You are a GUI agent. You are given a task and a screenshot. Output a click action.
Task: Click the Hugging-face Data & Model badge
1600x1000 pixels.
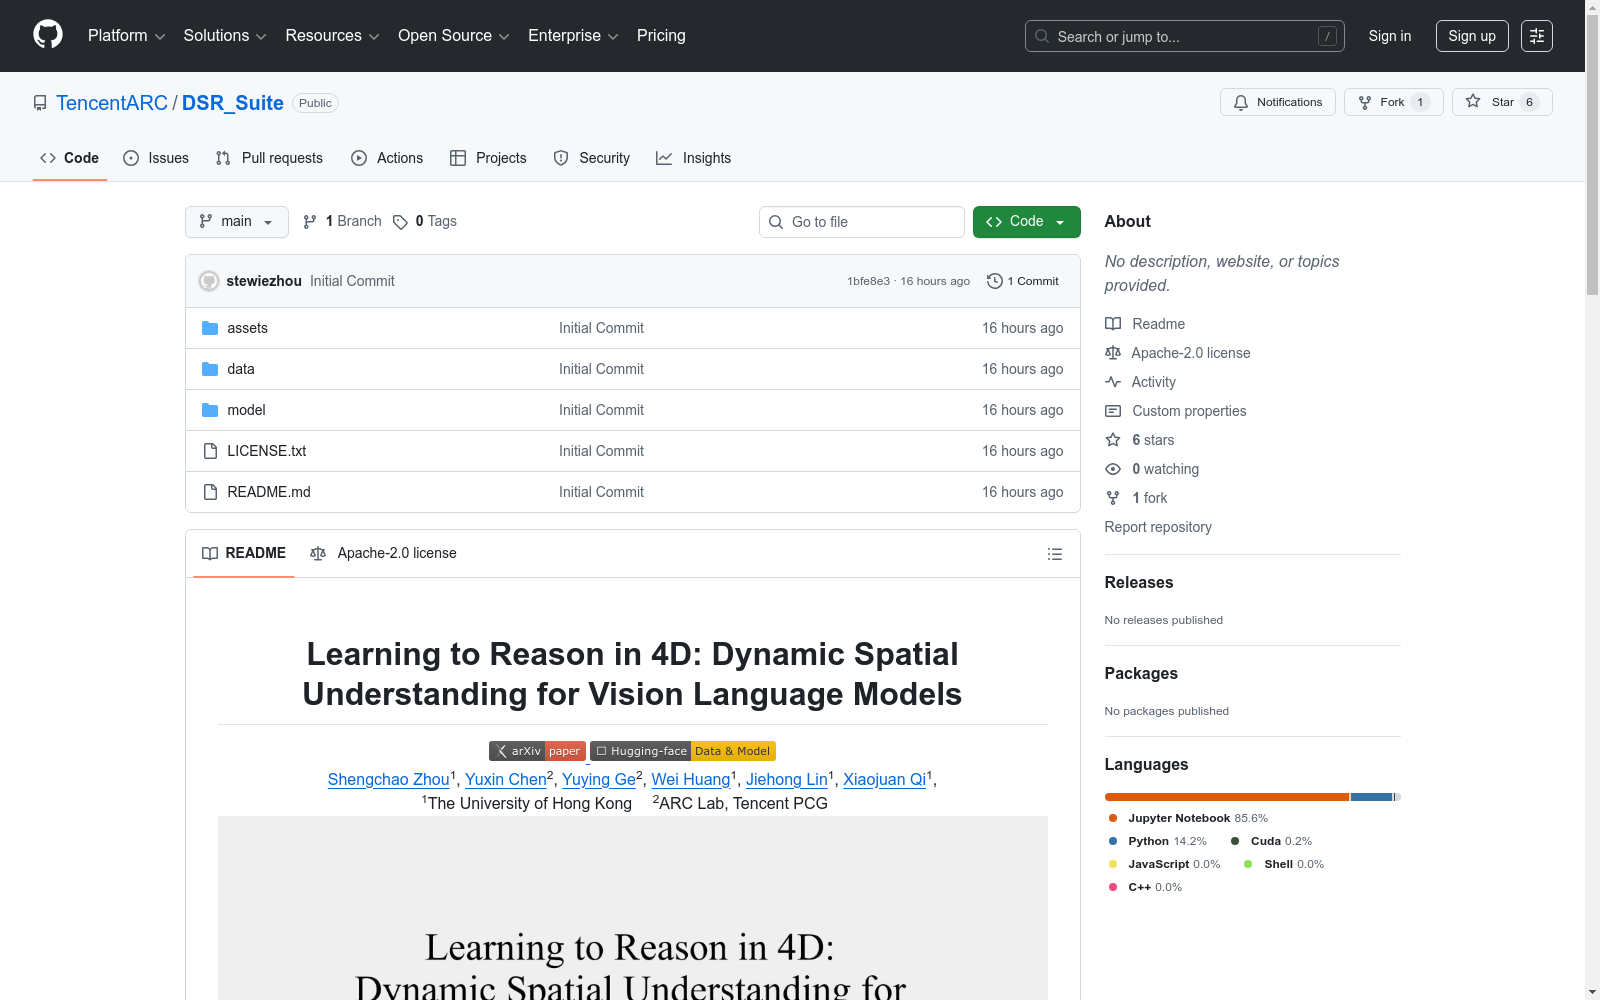[x=683, y=751]
